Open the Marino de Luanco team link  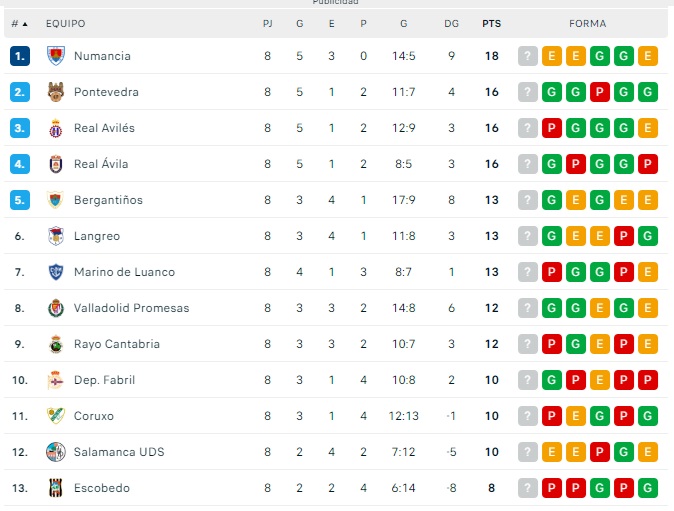124,272
